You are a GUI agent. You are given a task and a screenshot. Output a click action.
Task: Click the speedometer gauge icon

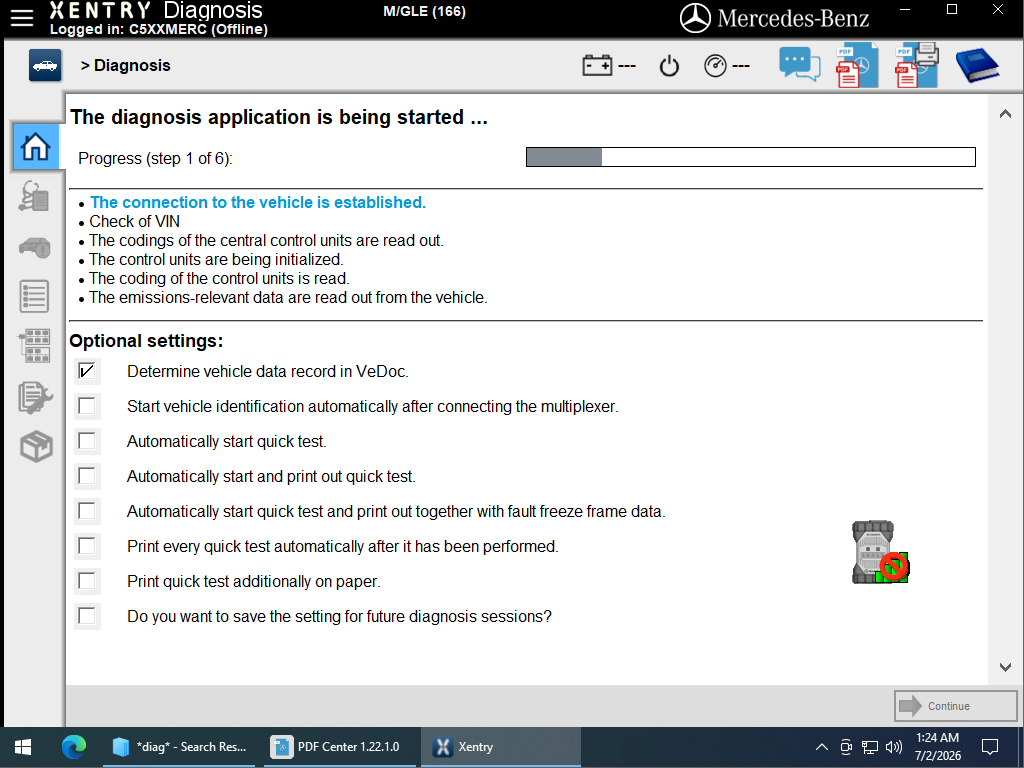715,66
